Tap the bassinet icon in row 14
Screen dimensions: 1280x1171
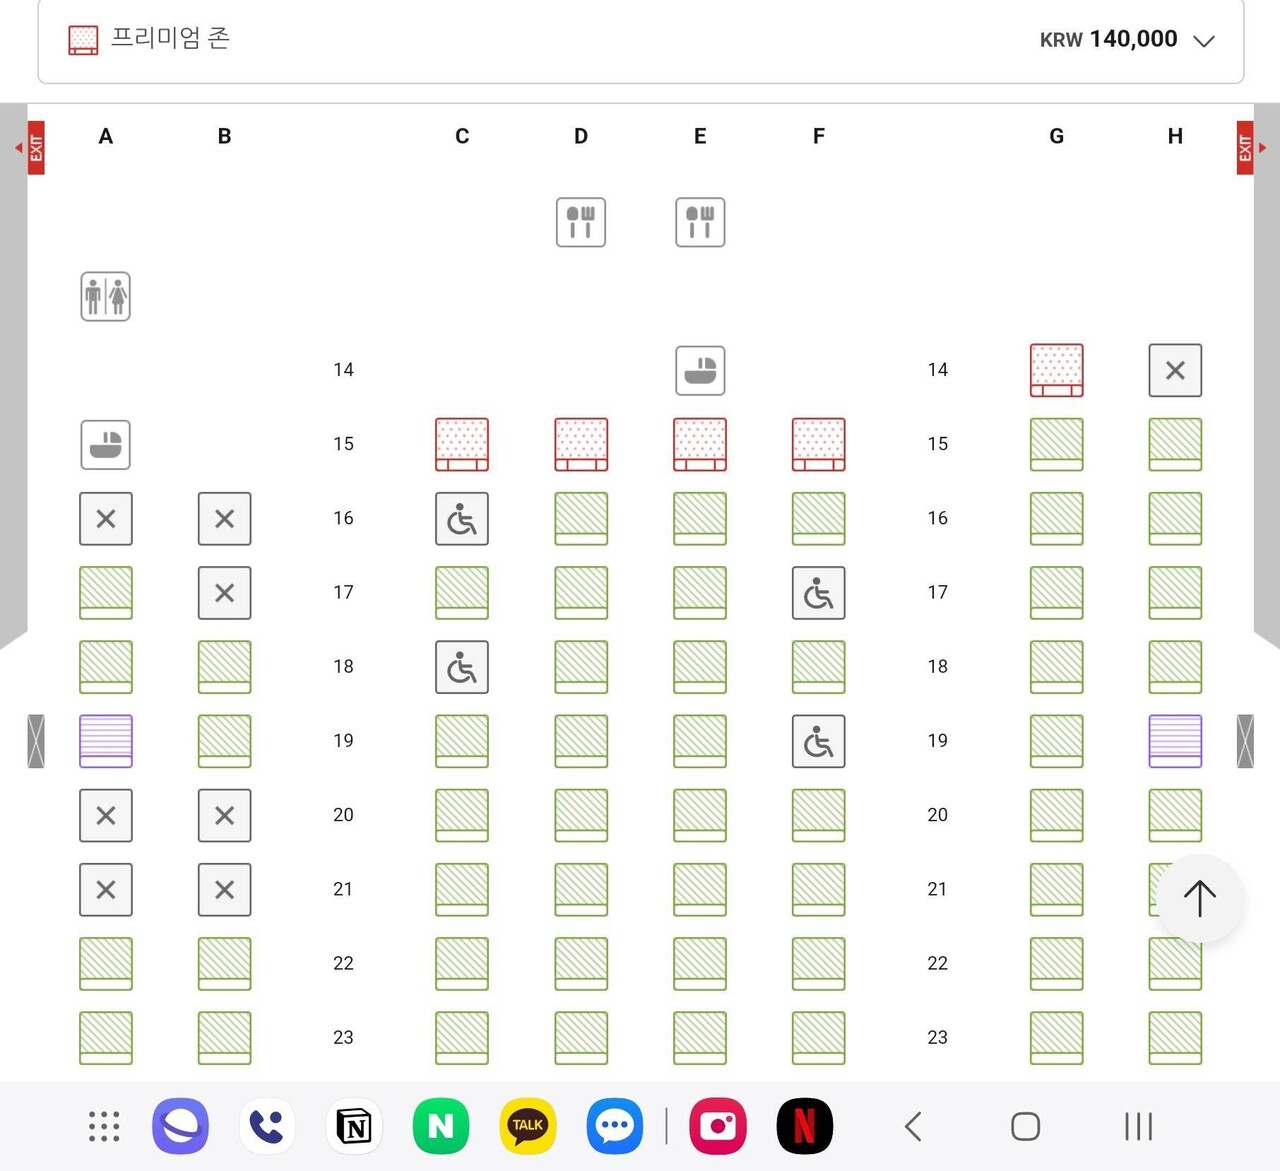tap(700, 371)
